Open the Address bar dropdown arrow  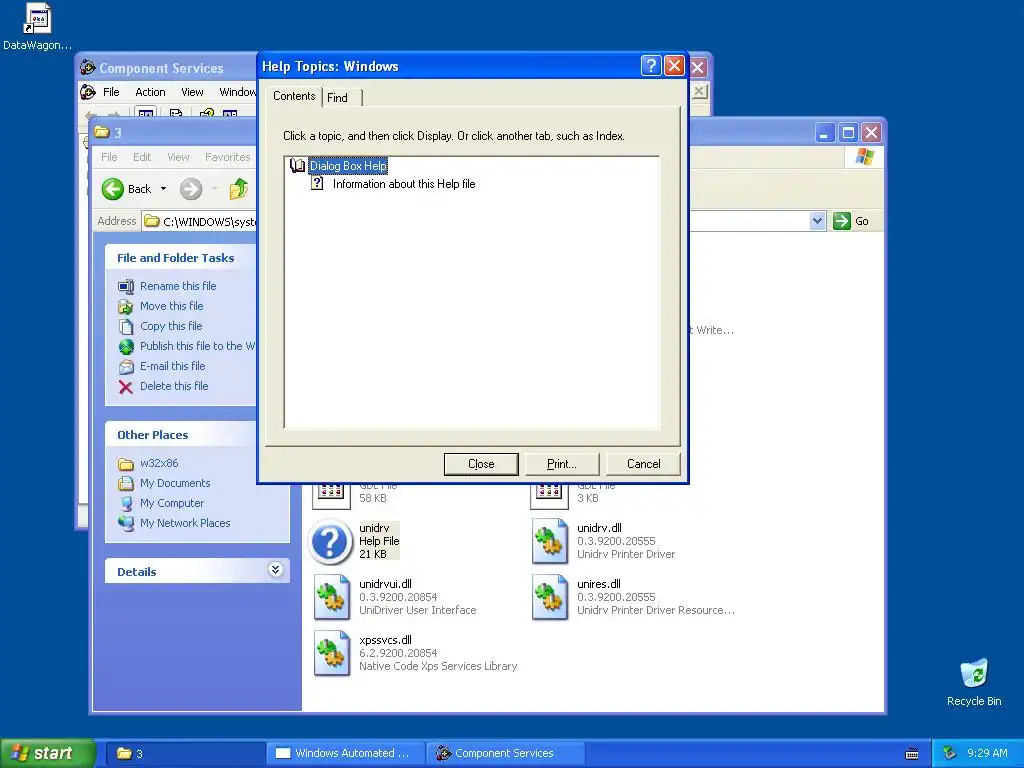tap(818, 221)
